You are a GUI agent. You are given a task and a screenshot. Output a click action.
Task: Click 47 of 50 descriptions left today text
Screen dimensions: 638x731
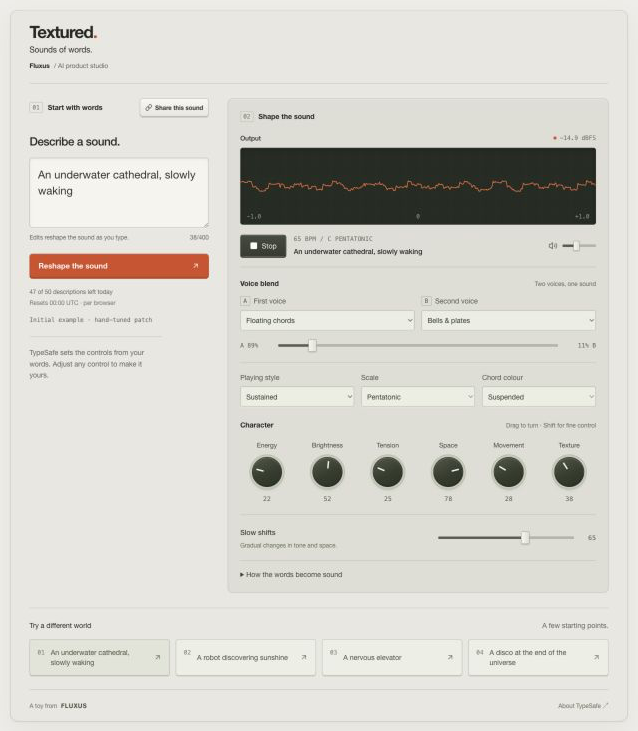point(71,292)
